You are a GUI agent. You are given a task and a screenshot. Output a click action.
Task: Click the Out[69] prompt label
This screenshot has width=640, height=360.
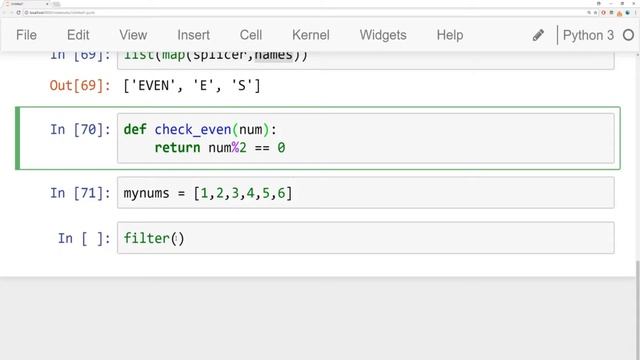[x=80, y=86]
